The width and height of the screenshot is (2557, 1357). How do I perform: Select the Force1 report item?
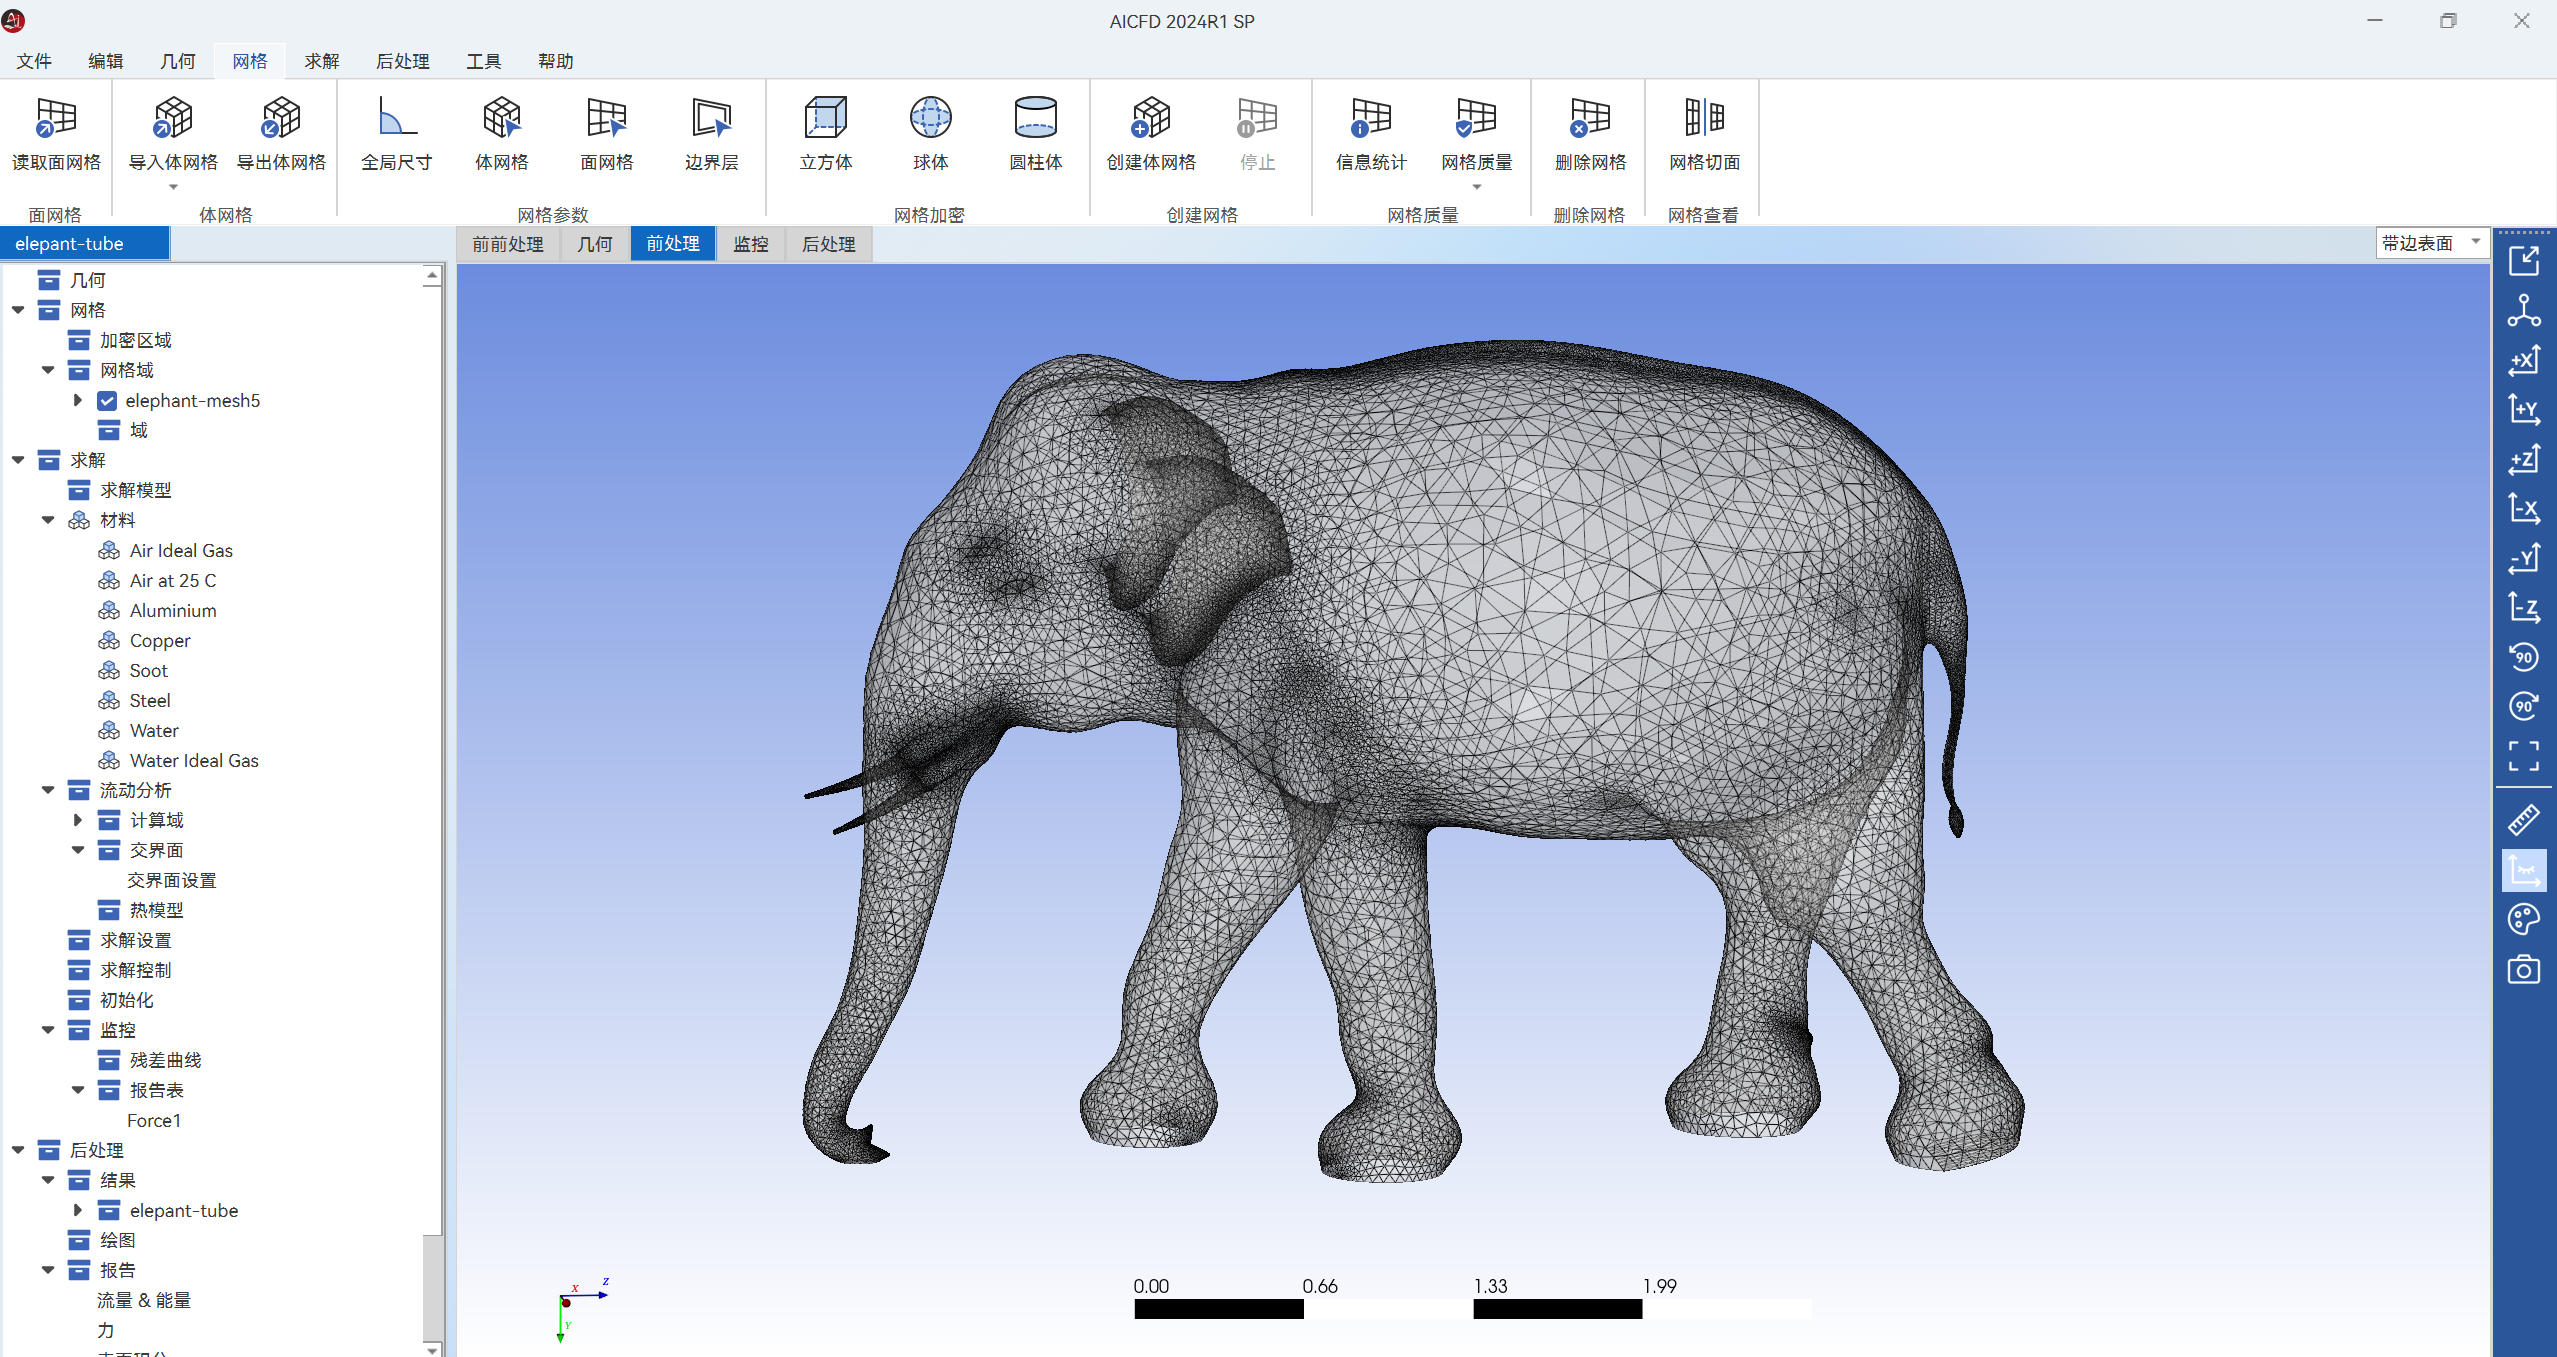[x=154, y=1120]
